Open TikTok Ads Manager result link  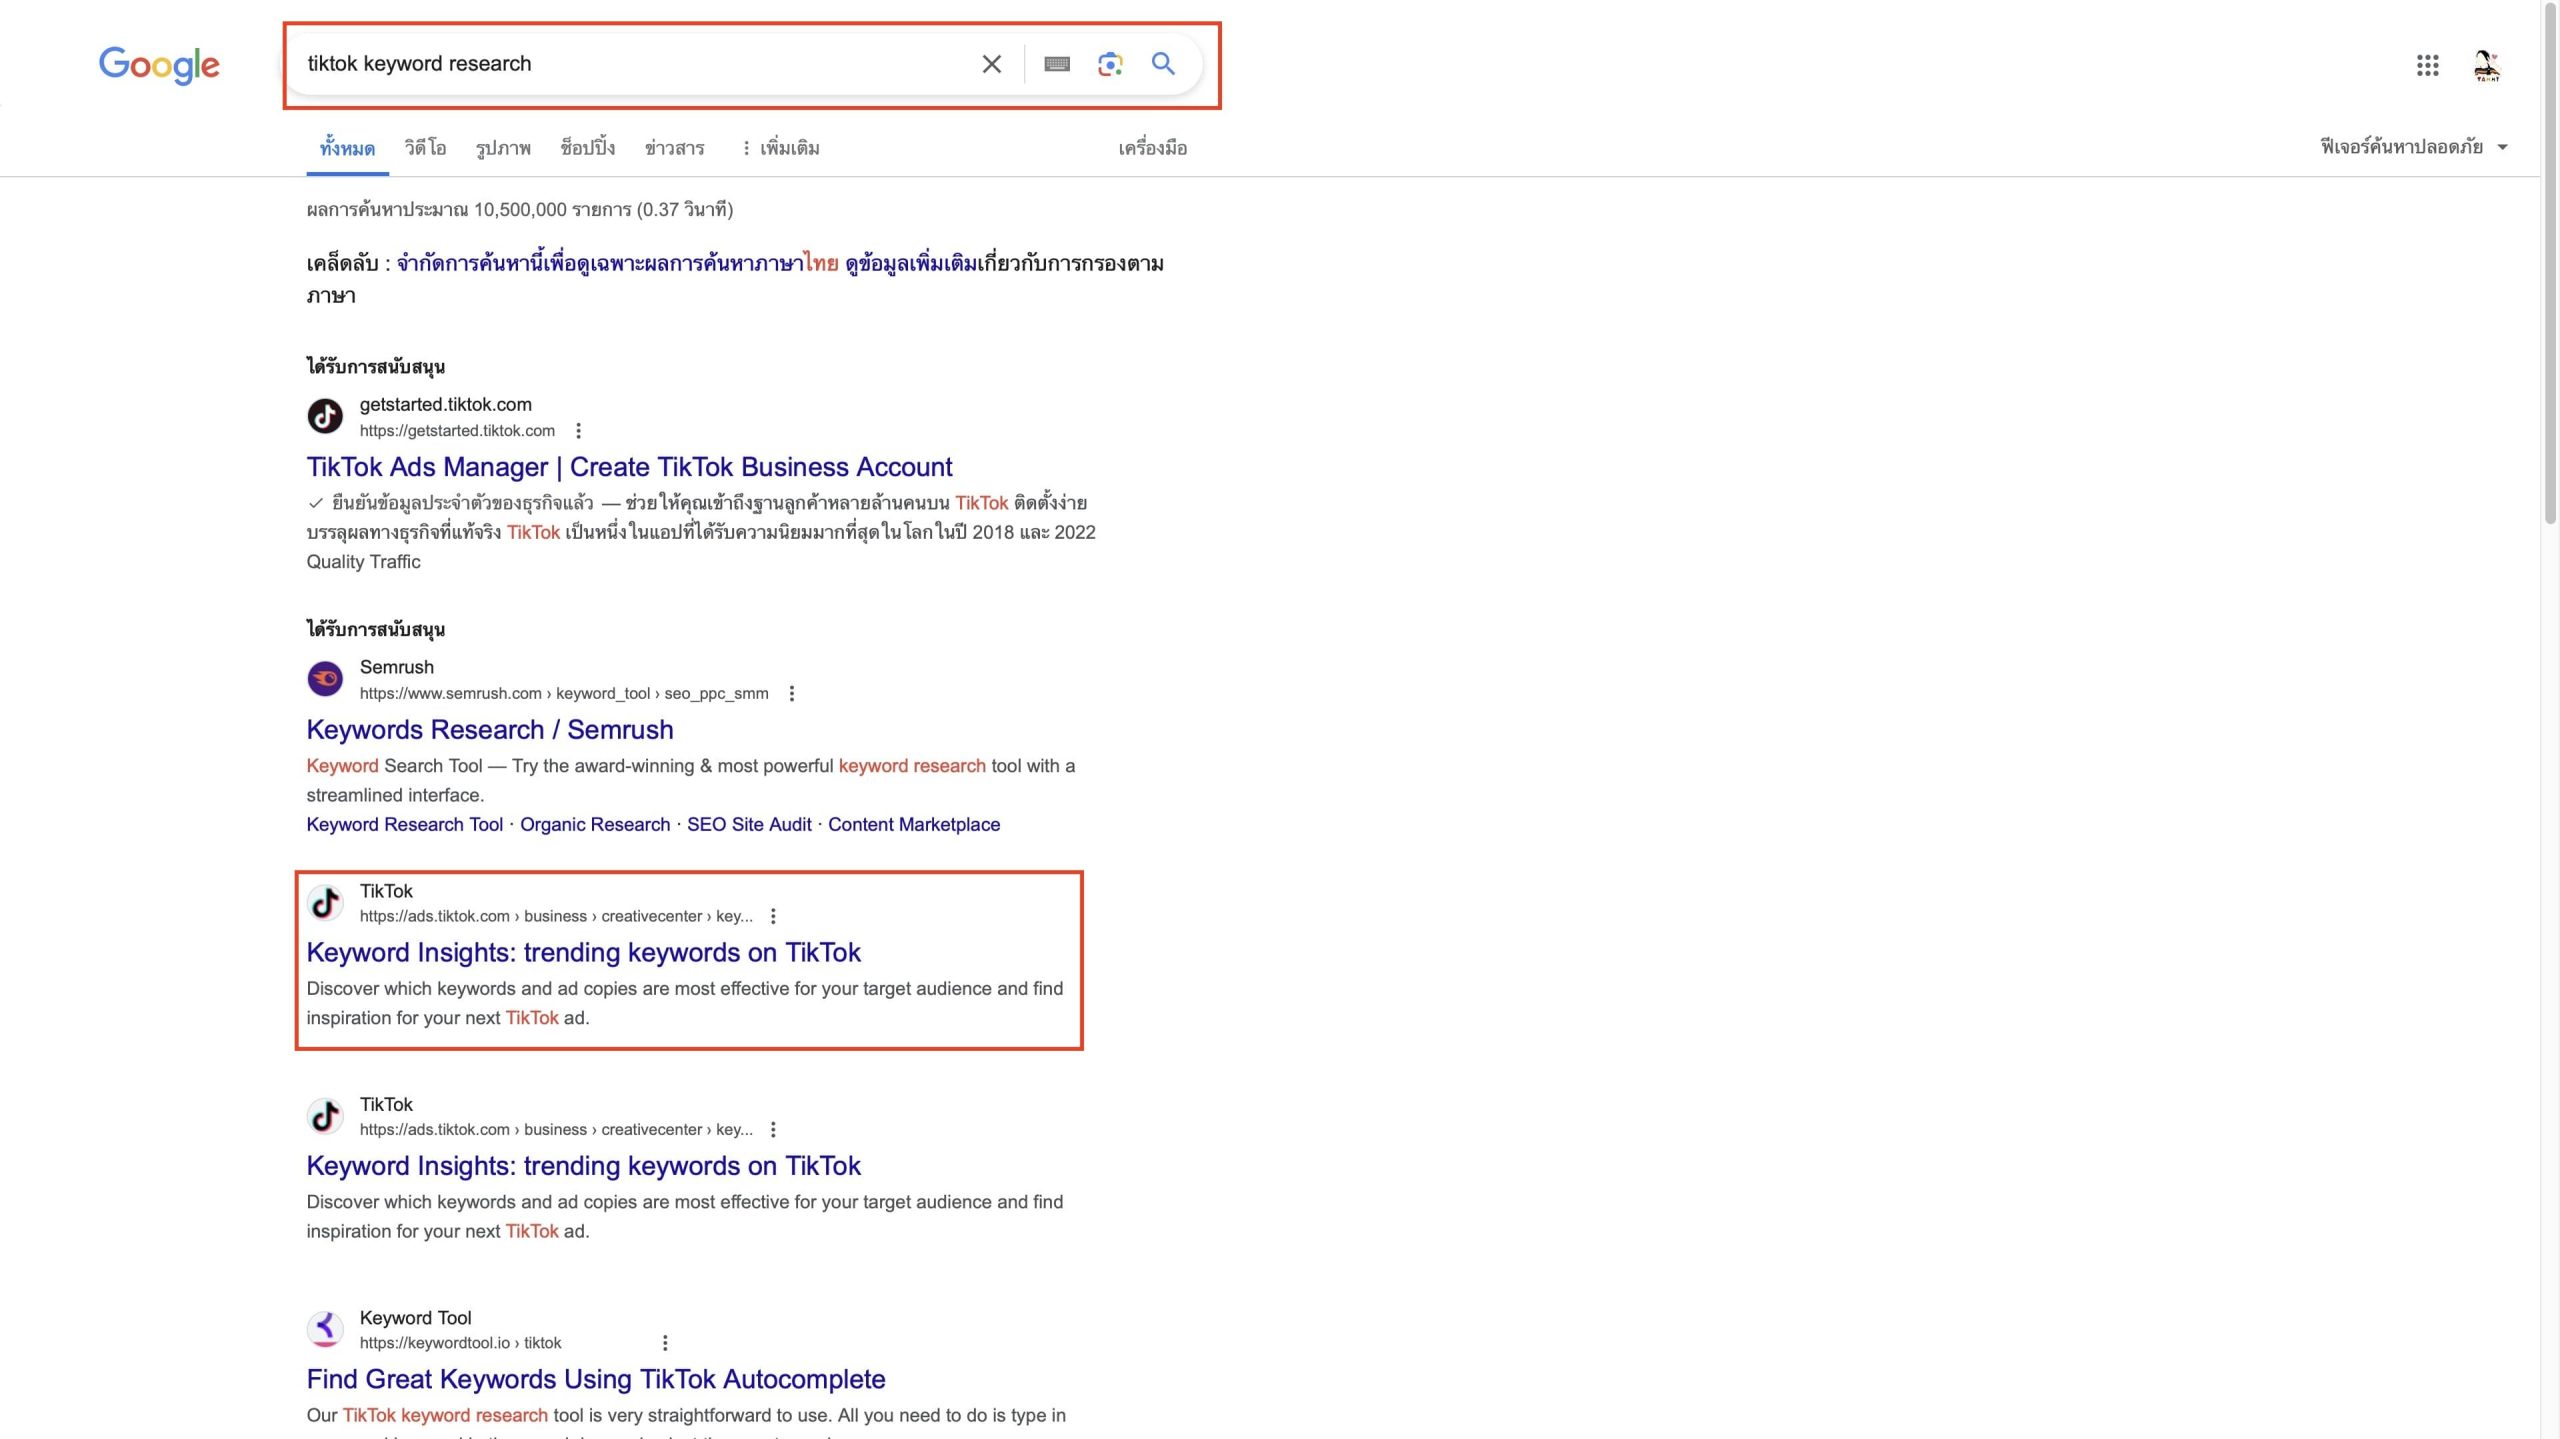click(x=629, y=467)
